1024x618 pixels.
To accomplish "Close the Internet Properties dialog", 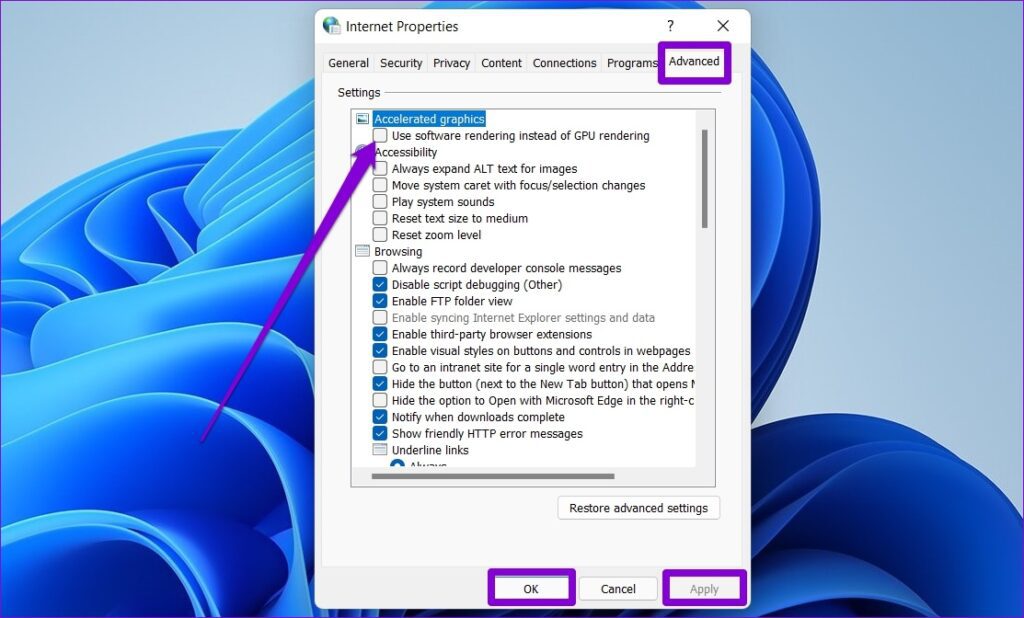I will 723,26.
